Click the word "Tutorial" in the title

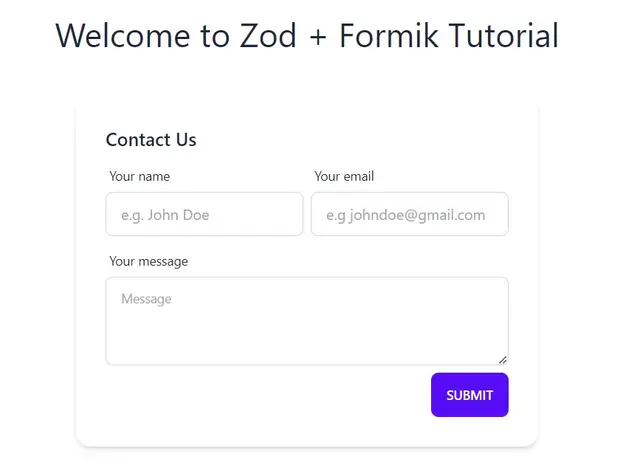(502, 36)
